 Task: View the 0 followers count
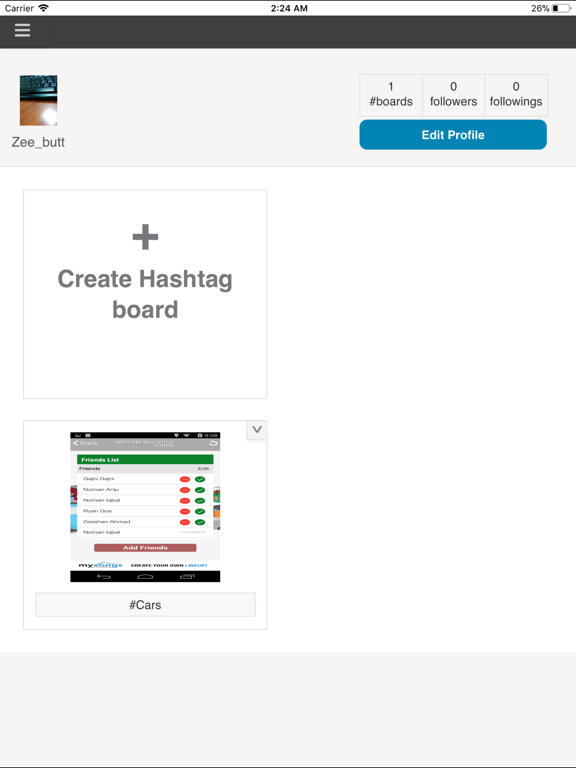[x=454, y=95]
